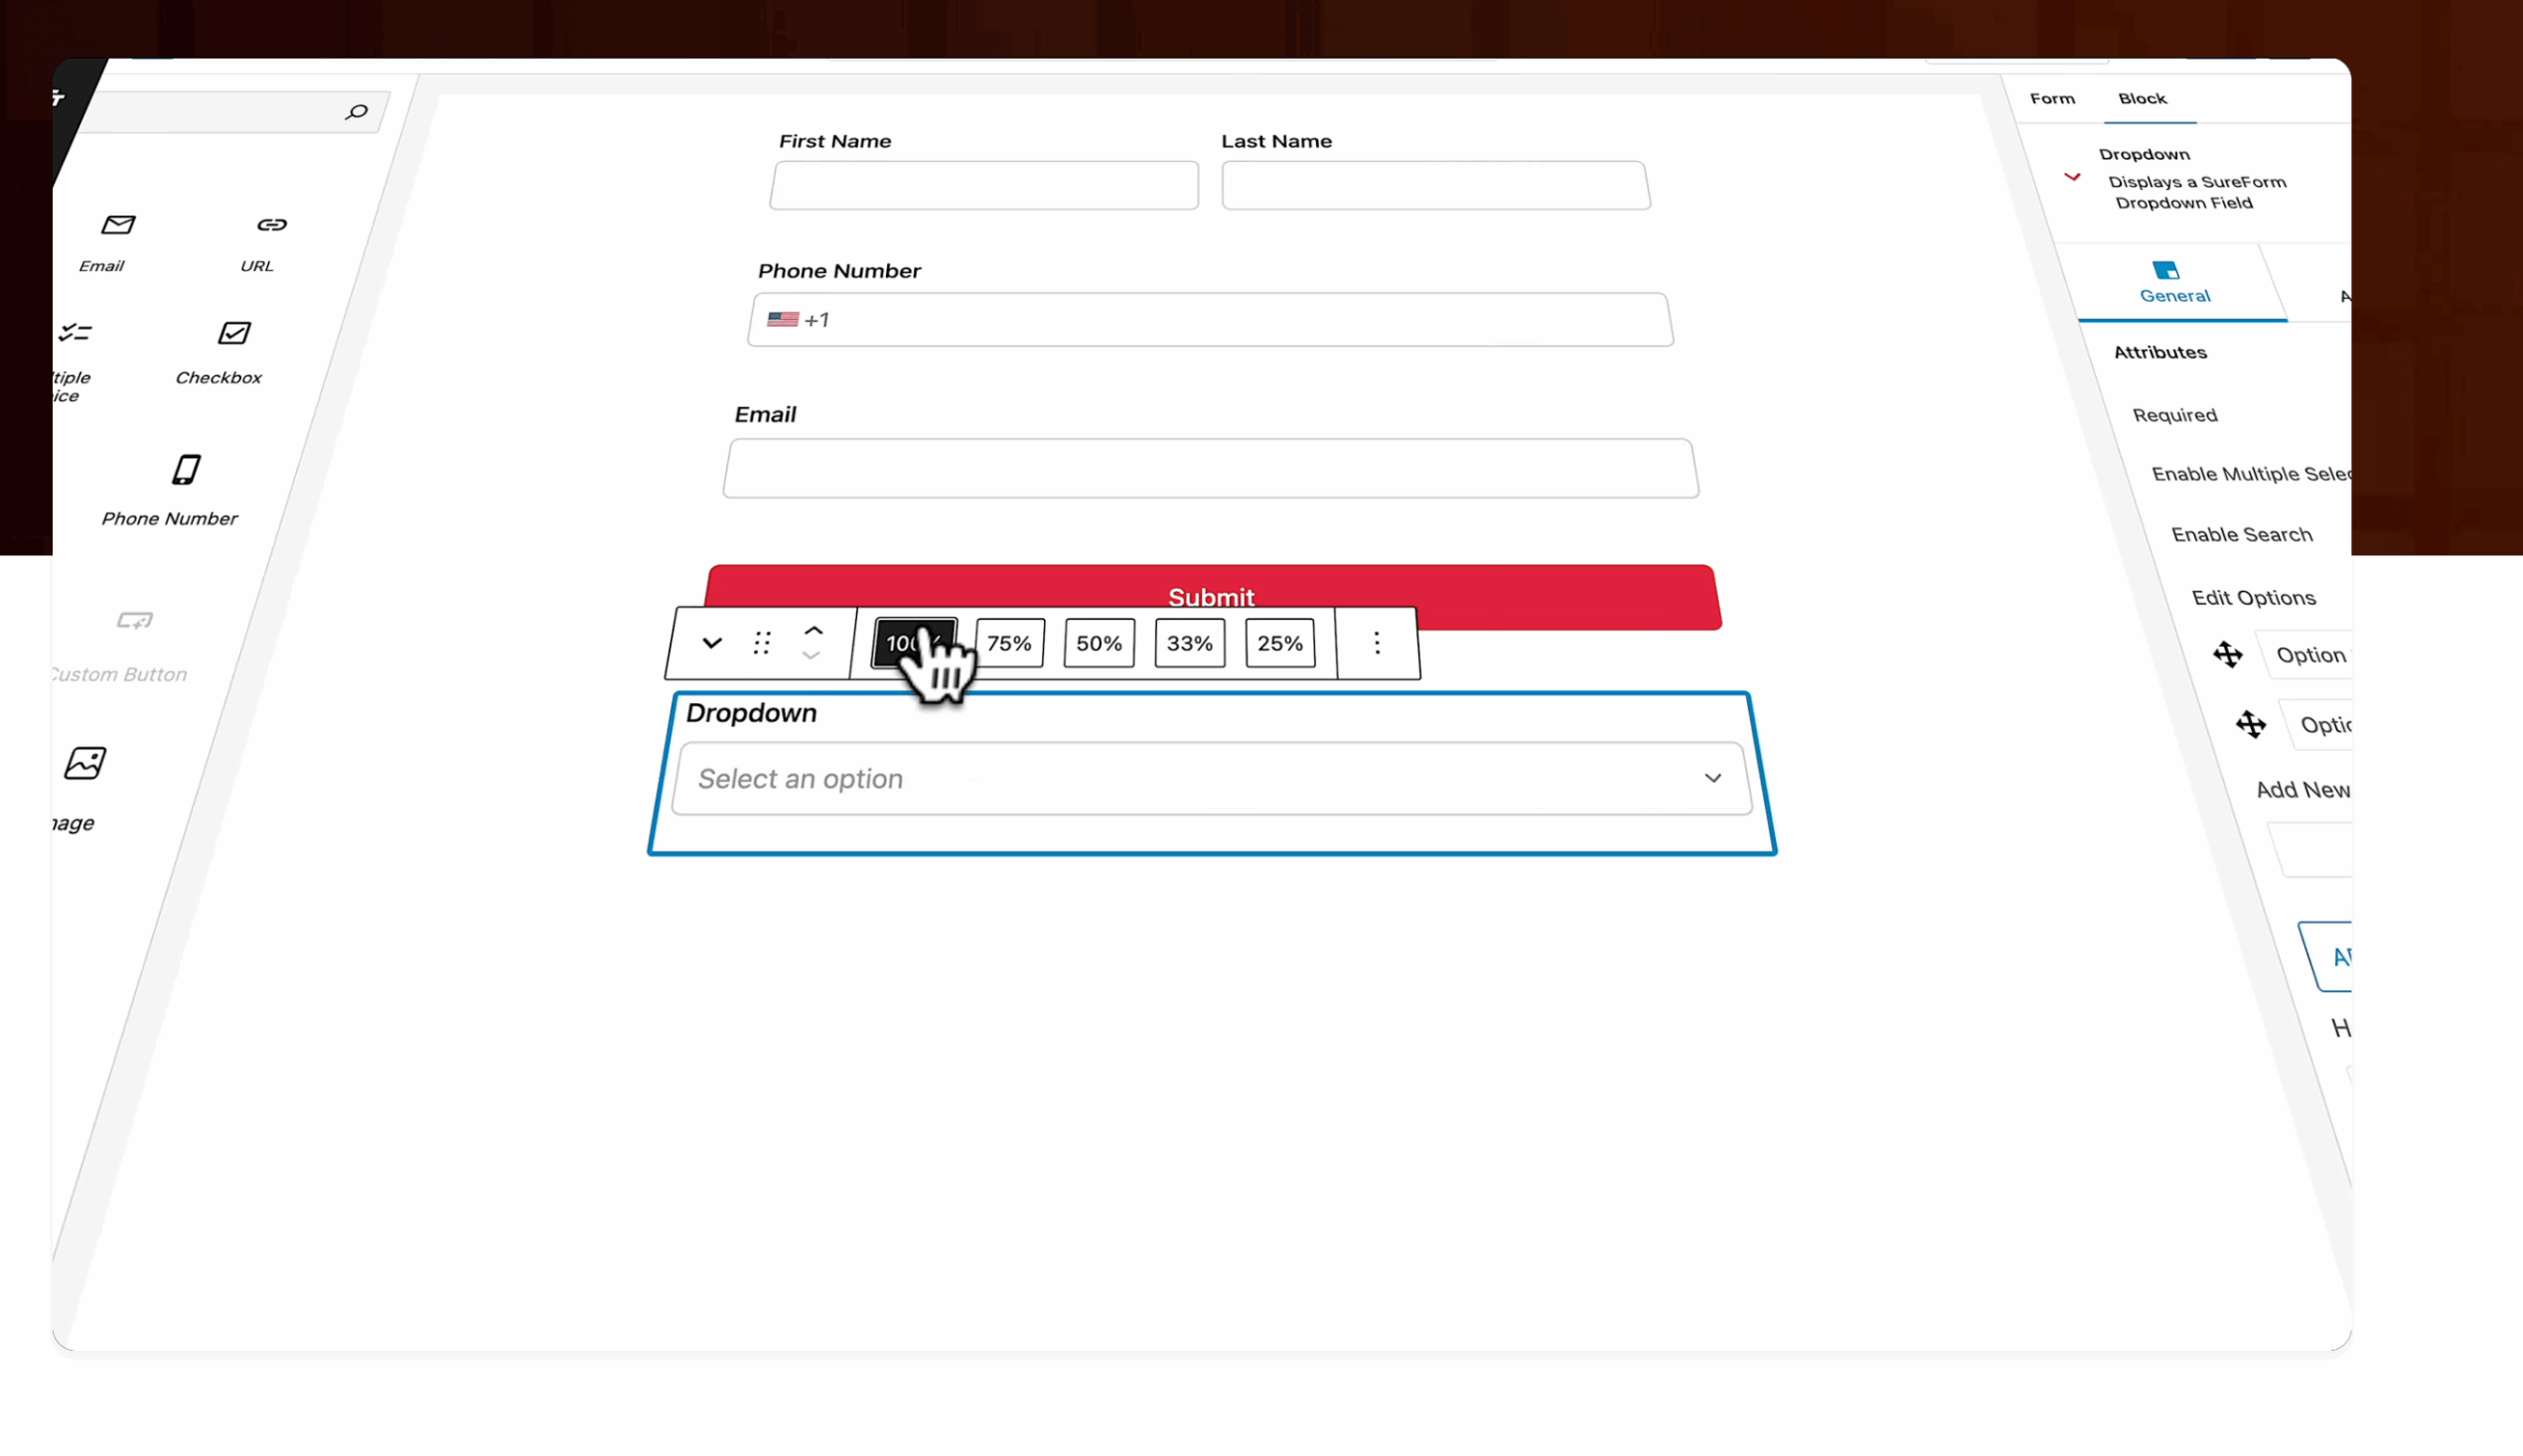Open the three-dot block options menu
Viewport: 2523px width, 1456px height.
pos(1377,643)
